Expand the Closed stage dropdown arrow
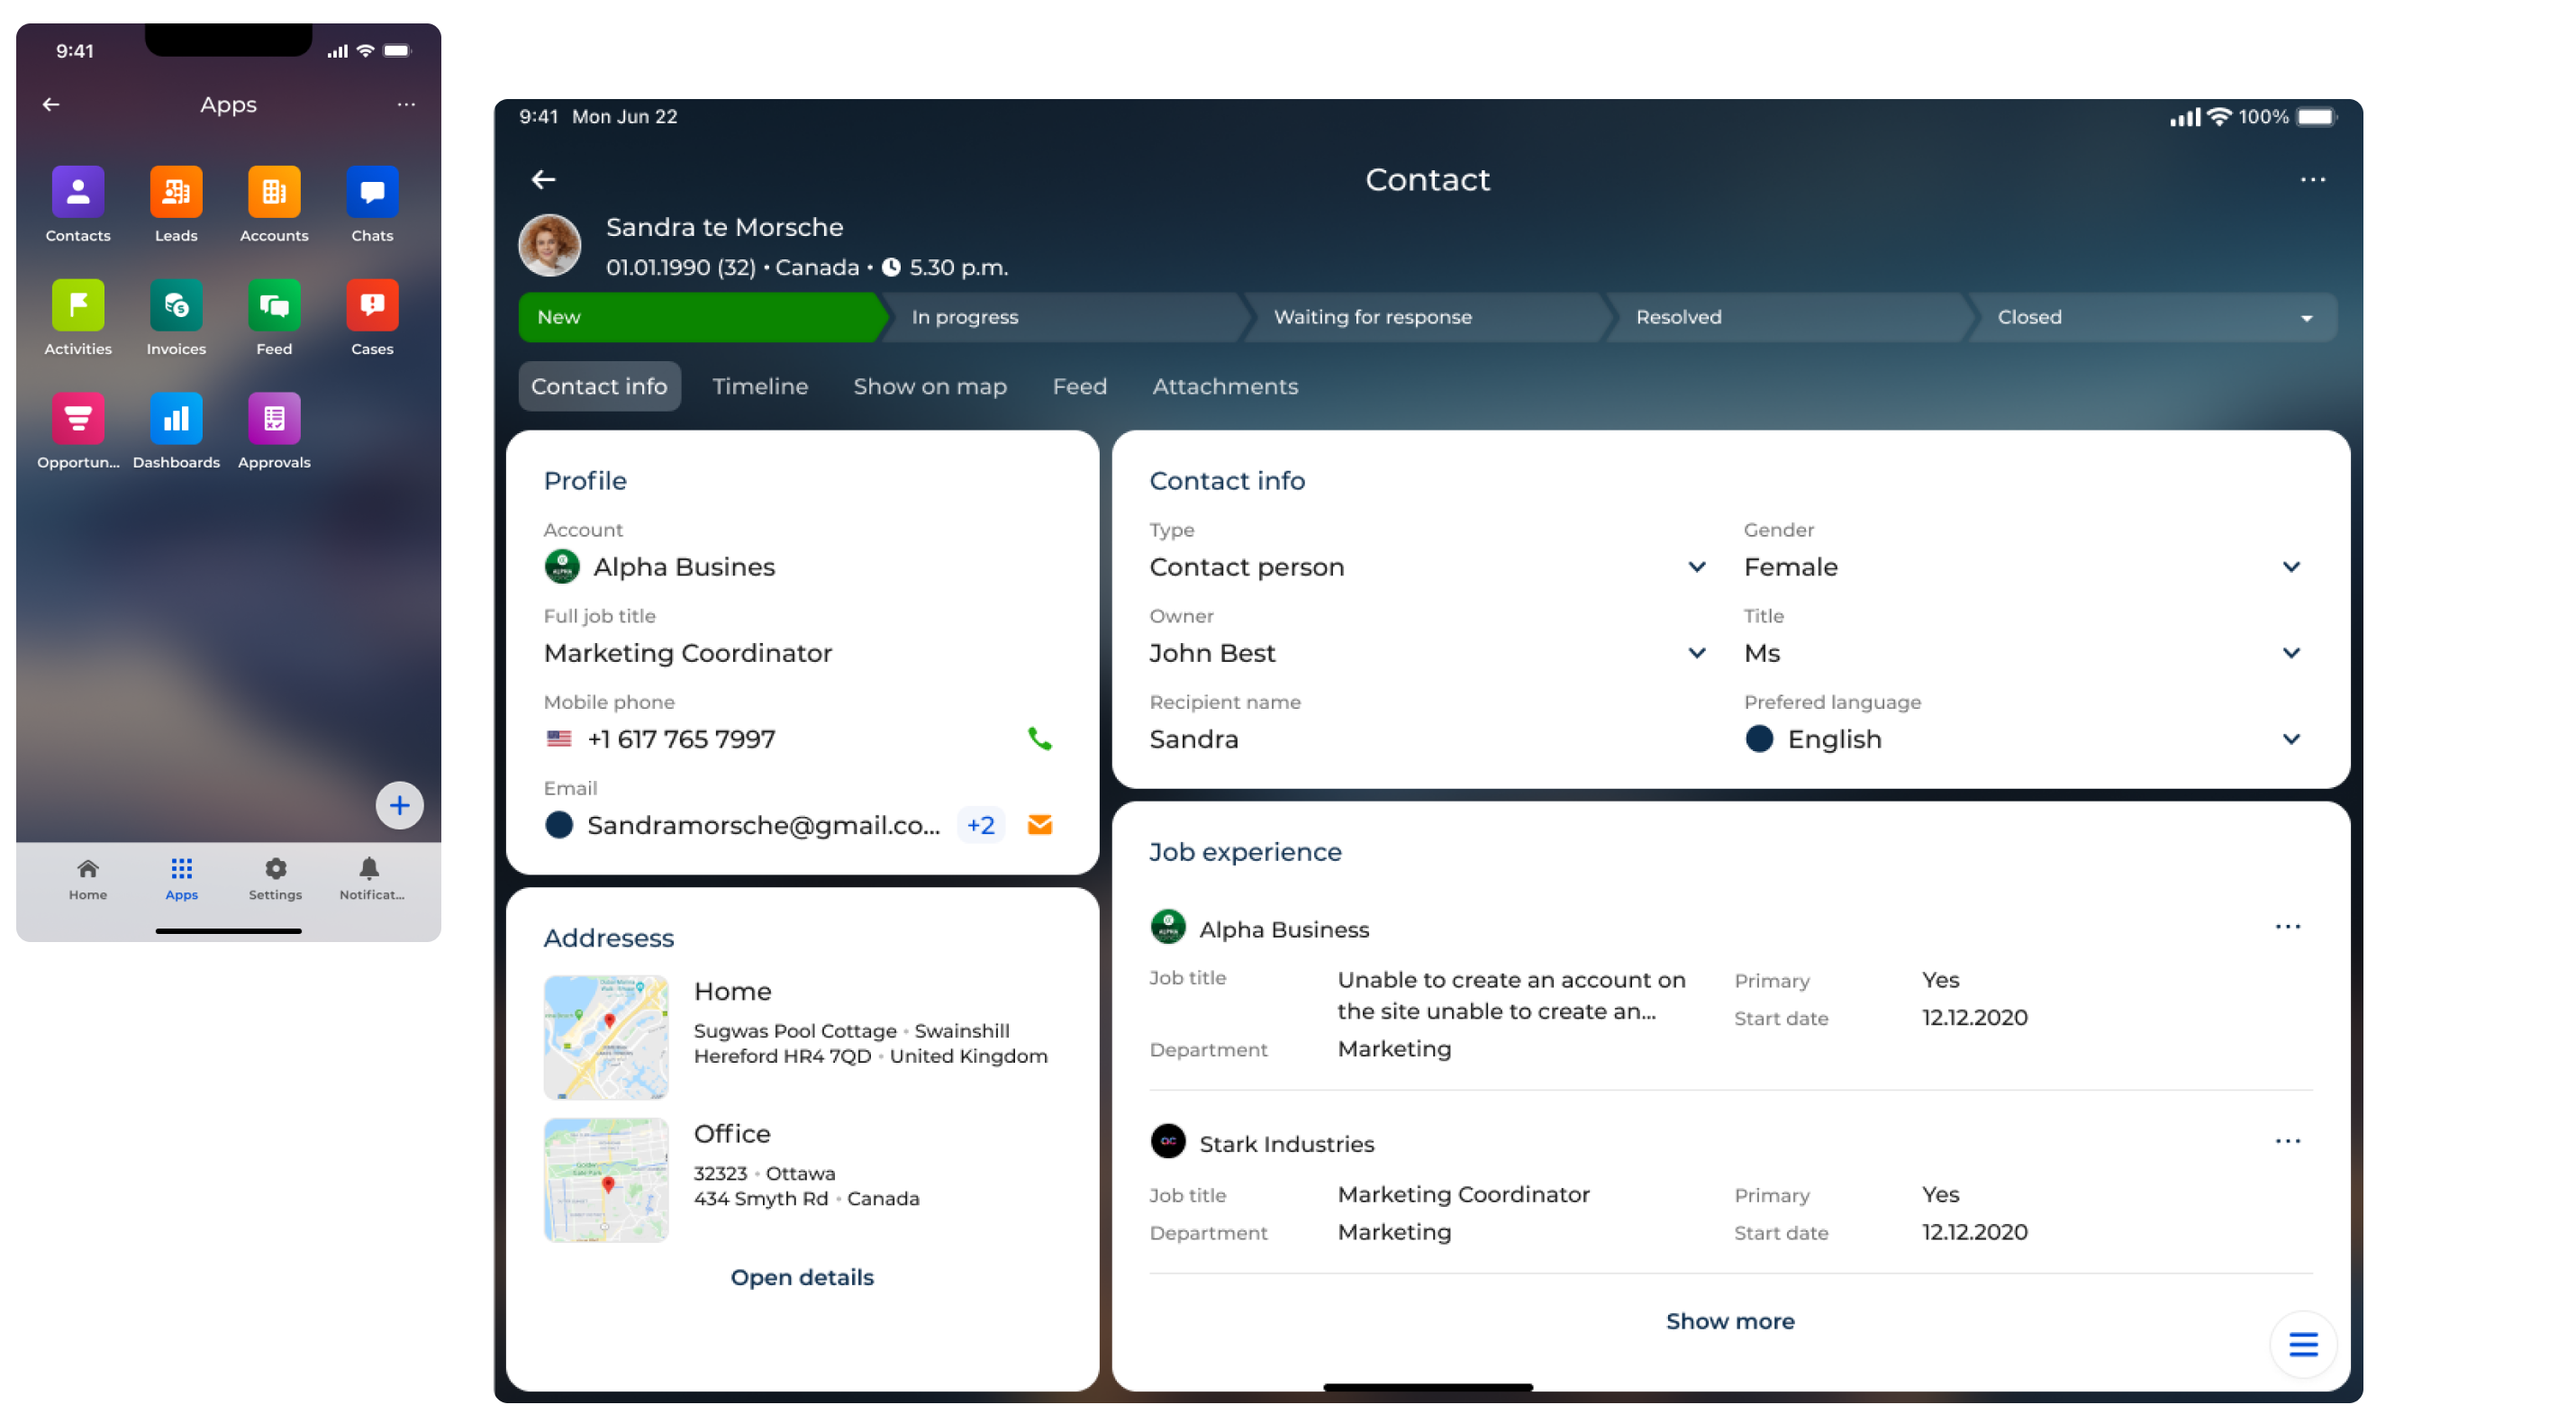The height and width of the screenshot is (1423, 2576). pyautogui.click(x=2306, y=318)
